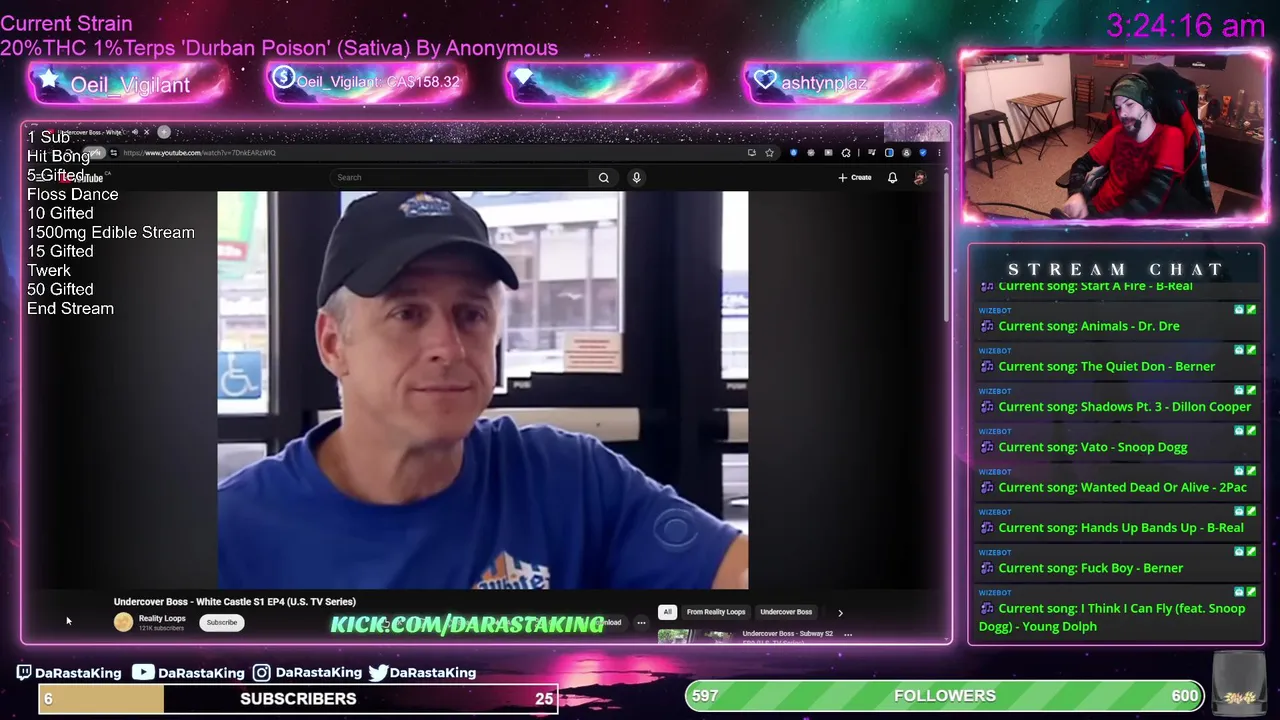The height and width of the screenshot is (720, 1280).
Task: Subscribe to Reality Loops channel
Action: pyautogui.click(x=222, y=622)
